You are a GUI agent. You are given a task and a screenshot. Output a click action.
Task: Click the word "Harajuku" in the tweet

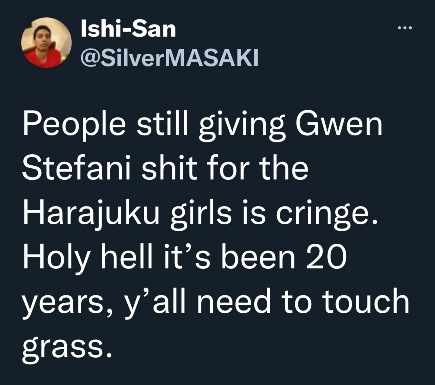pyautogui.click(x=91, y=215)
